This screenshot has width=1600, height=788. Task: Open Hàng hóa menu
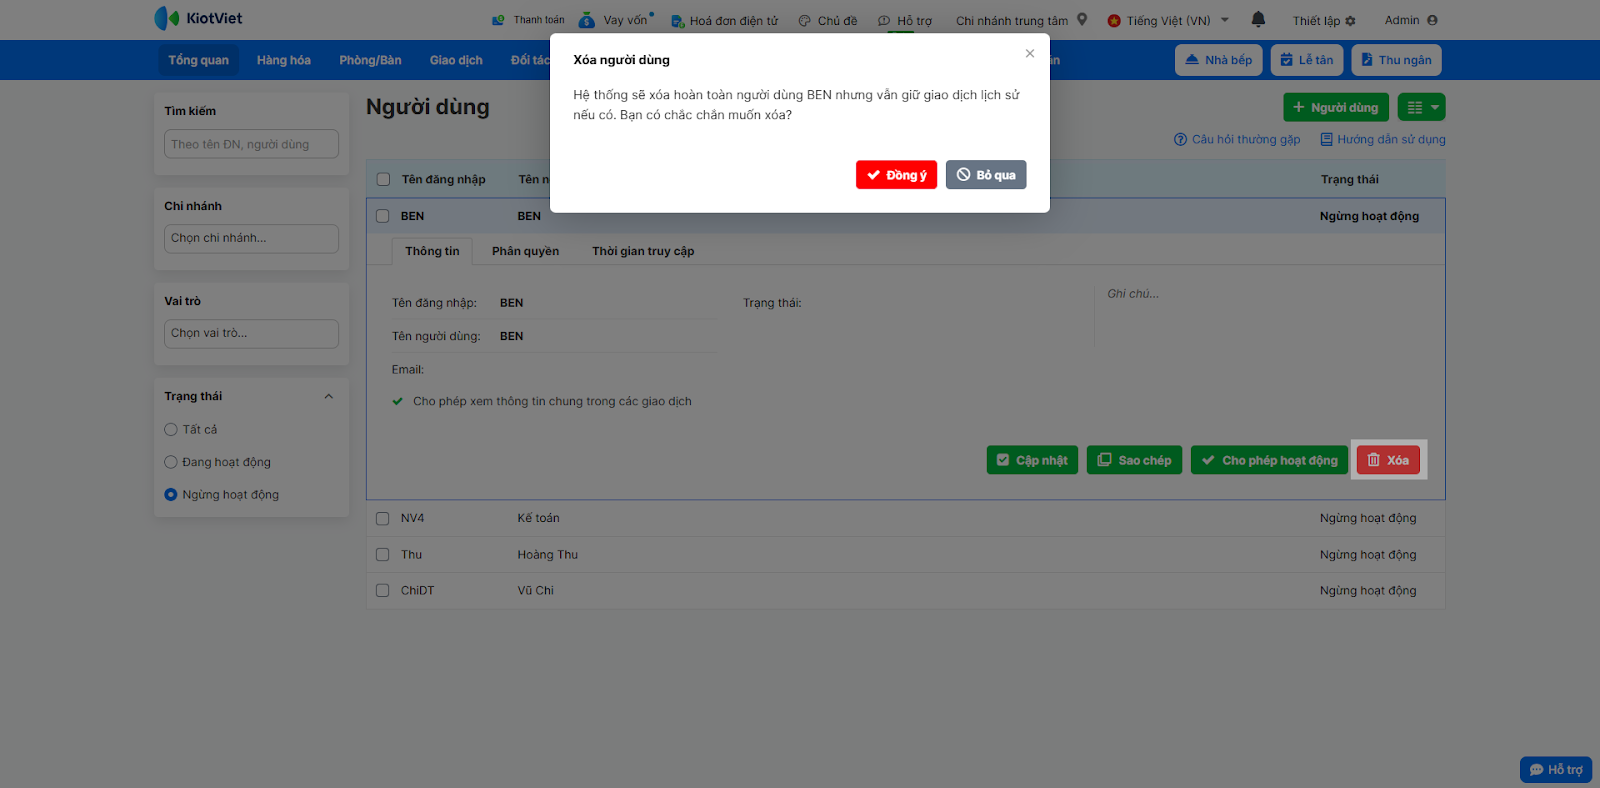pyautogui.click(x=284, y=60)
